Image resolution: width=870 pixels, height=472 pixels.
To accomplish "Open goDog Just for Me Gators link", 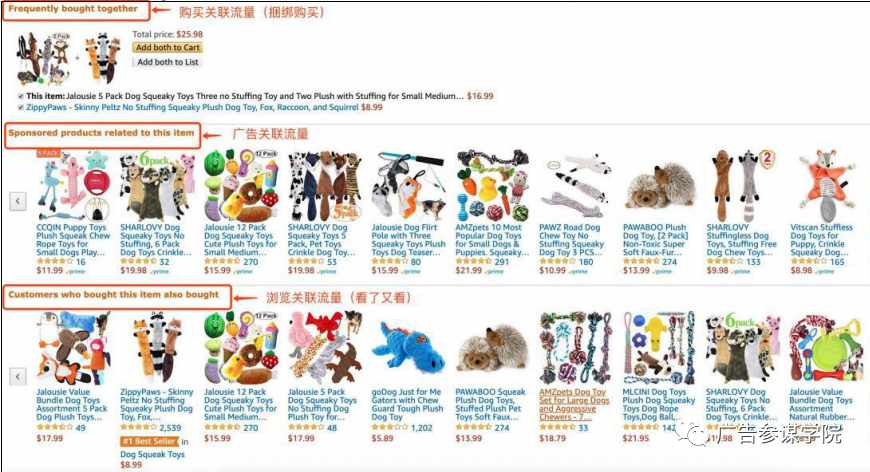I will click(407, 404).
